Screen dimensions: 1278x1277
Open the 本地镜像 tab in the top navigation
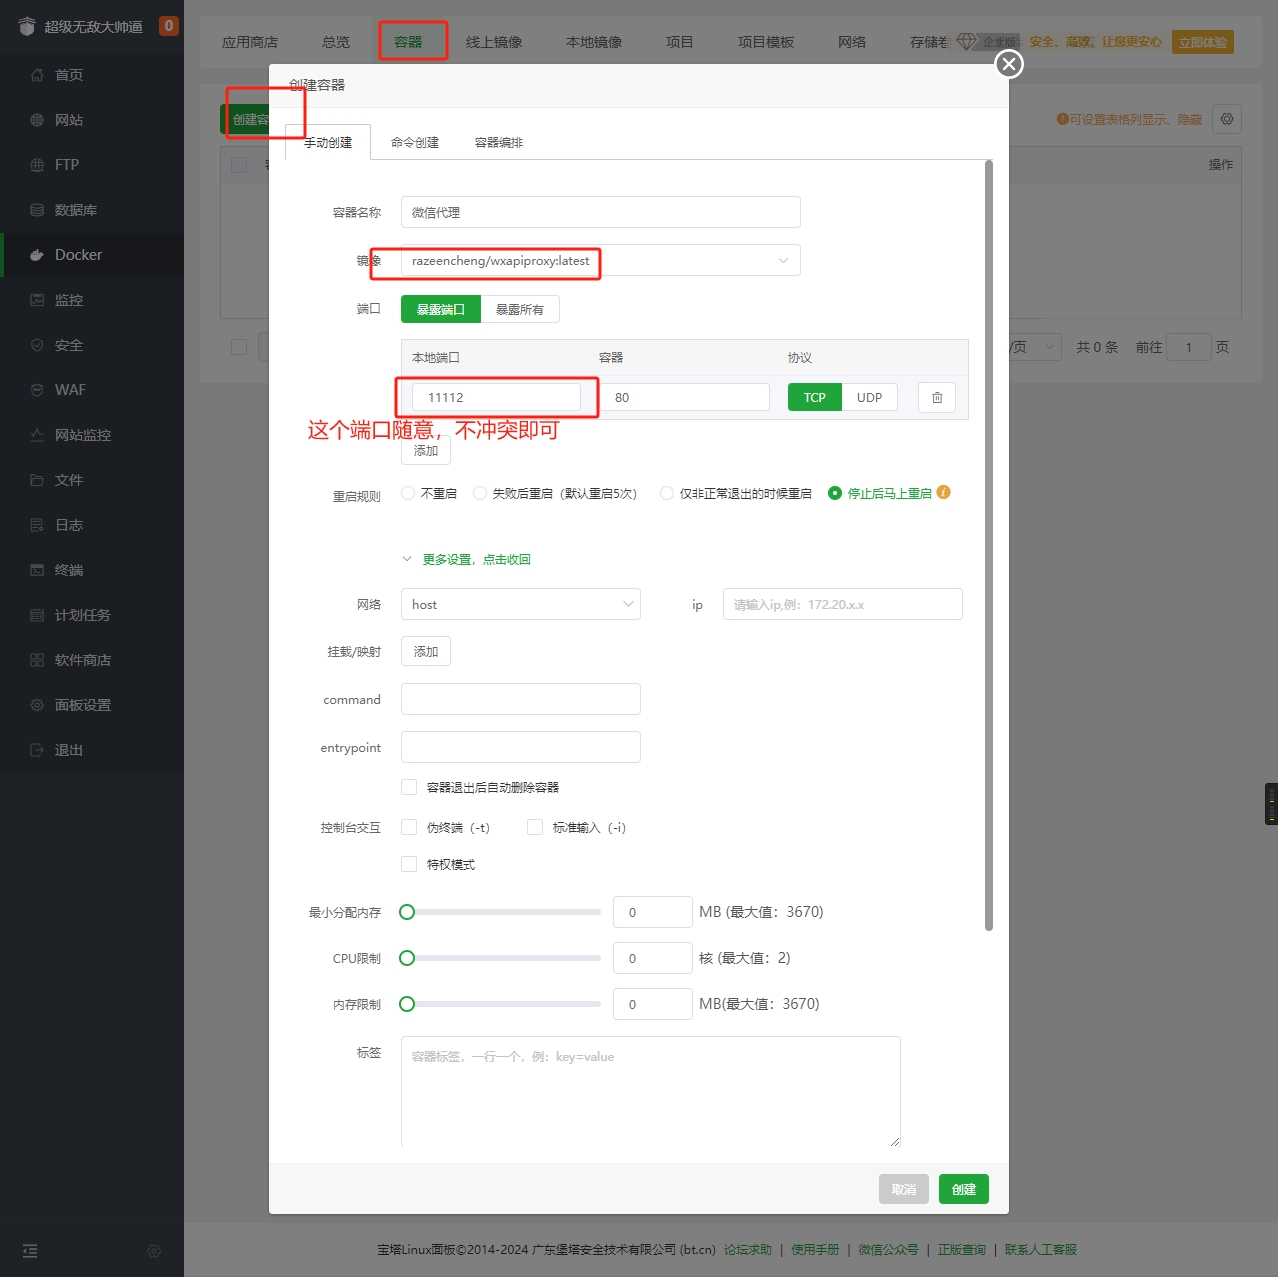point(594,42)
